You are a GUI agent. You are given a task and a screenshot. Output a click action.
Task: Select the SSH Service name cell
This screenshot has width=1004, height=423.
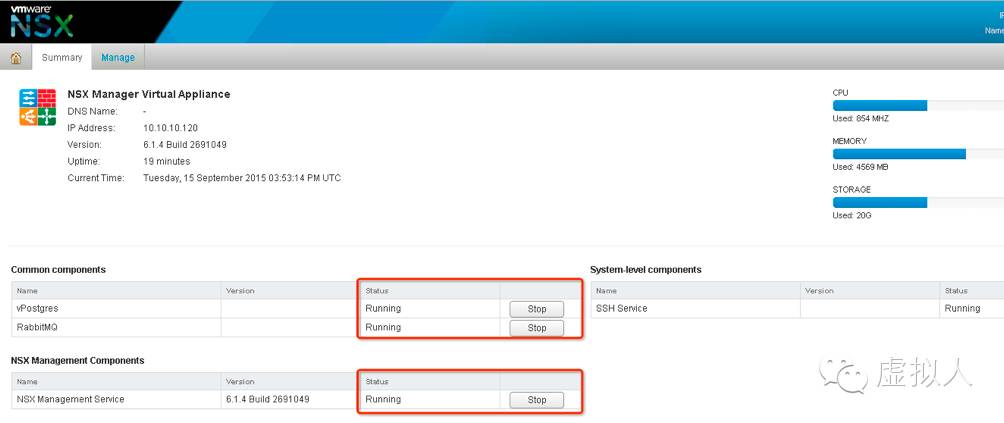point(695,308)
